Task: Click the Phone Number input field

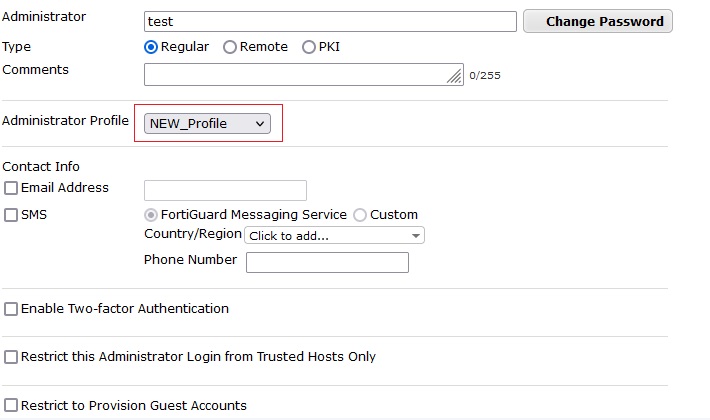Action: tap(327, 262)
